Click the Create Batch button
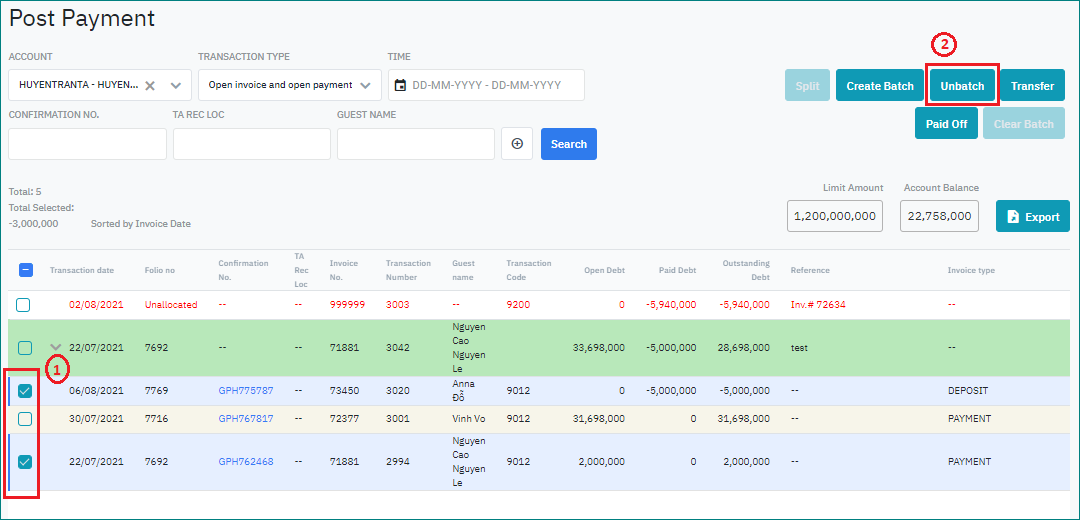Image resolution: width=1080 pixels, height=520 pixels. 879,86
